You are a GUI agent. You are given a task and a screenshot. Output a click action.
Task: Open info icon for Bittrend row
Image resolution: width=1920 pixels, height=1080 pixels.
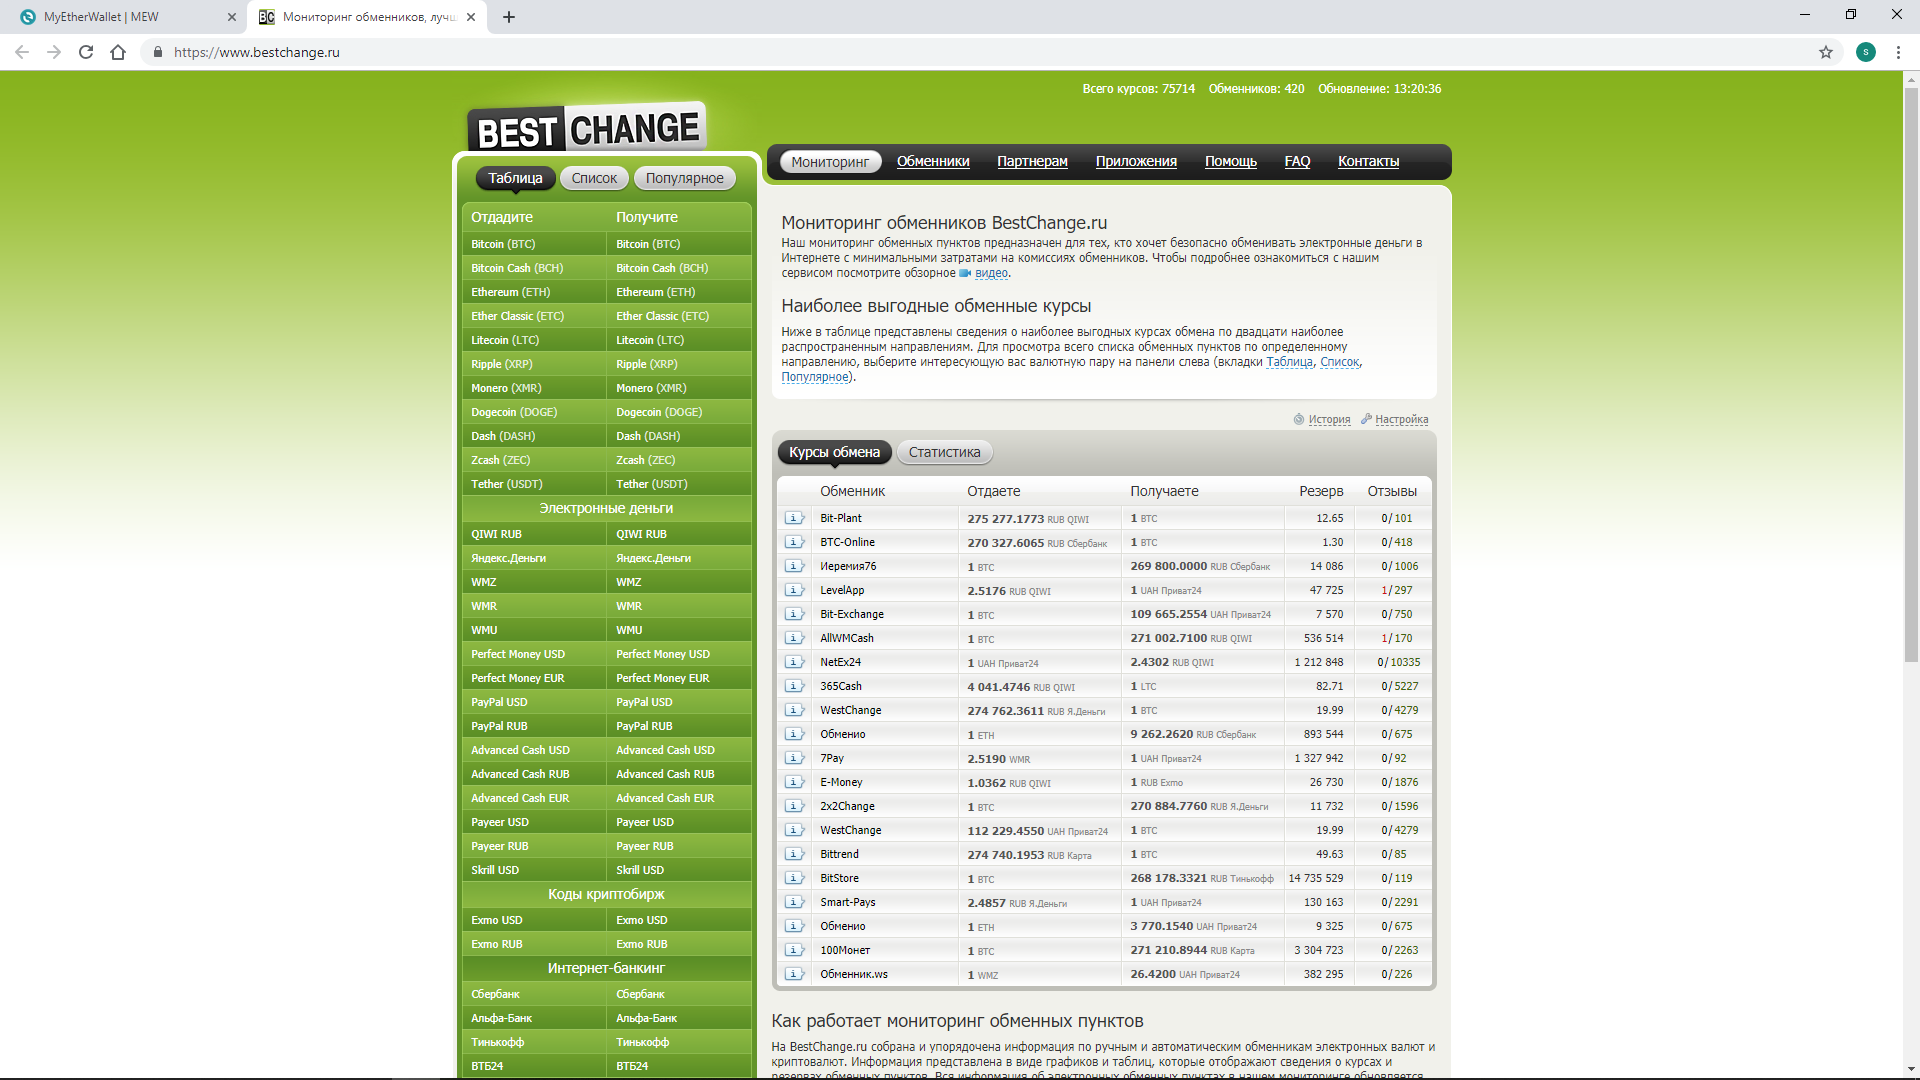click(x=795, y=854)
